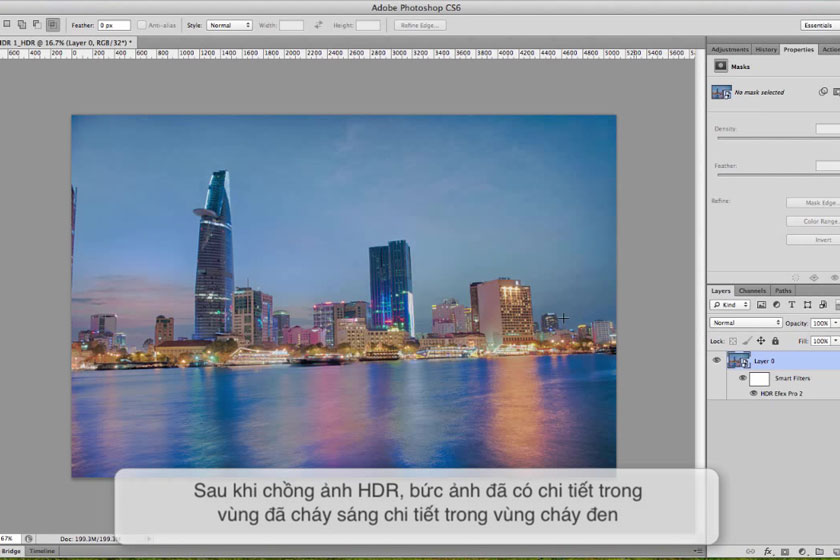Switch to the Paths tab
The image size is (840, 560).
783,290
